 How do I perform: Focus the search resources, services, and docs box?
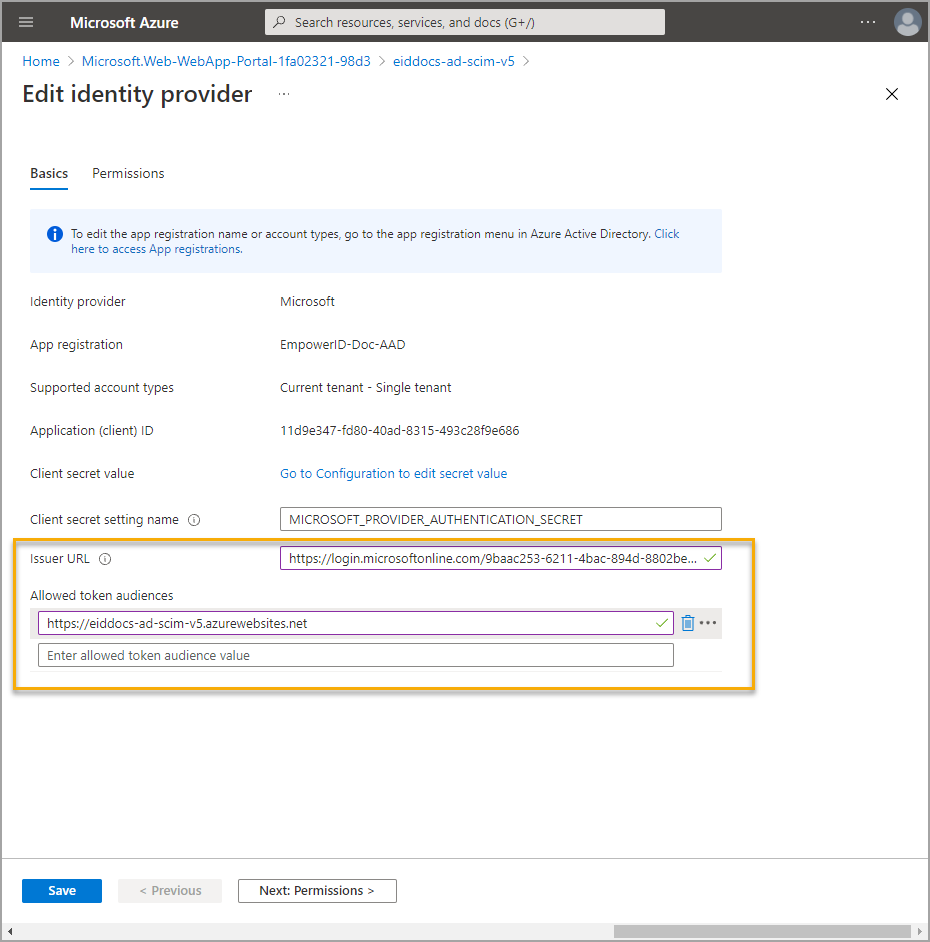(464, 22)
